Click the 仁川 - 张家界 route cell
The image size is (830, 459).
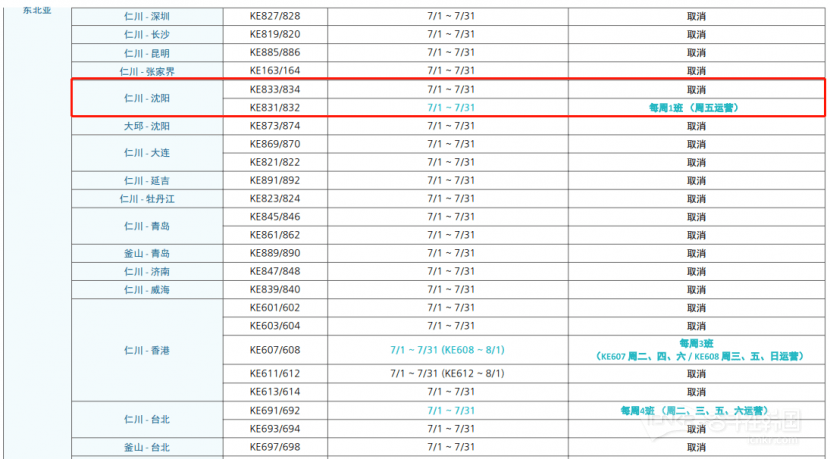(x=146, y=71)
